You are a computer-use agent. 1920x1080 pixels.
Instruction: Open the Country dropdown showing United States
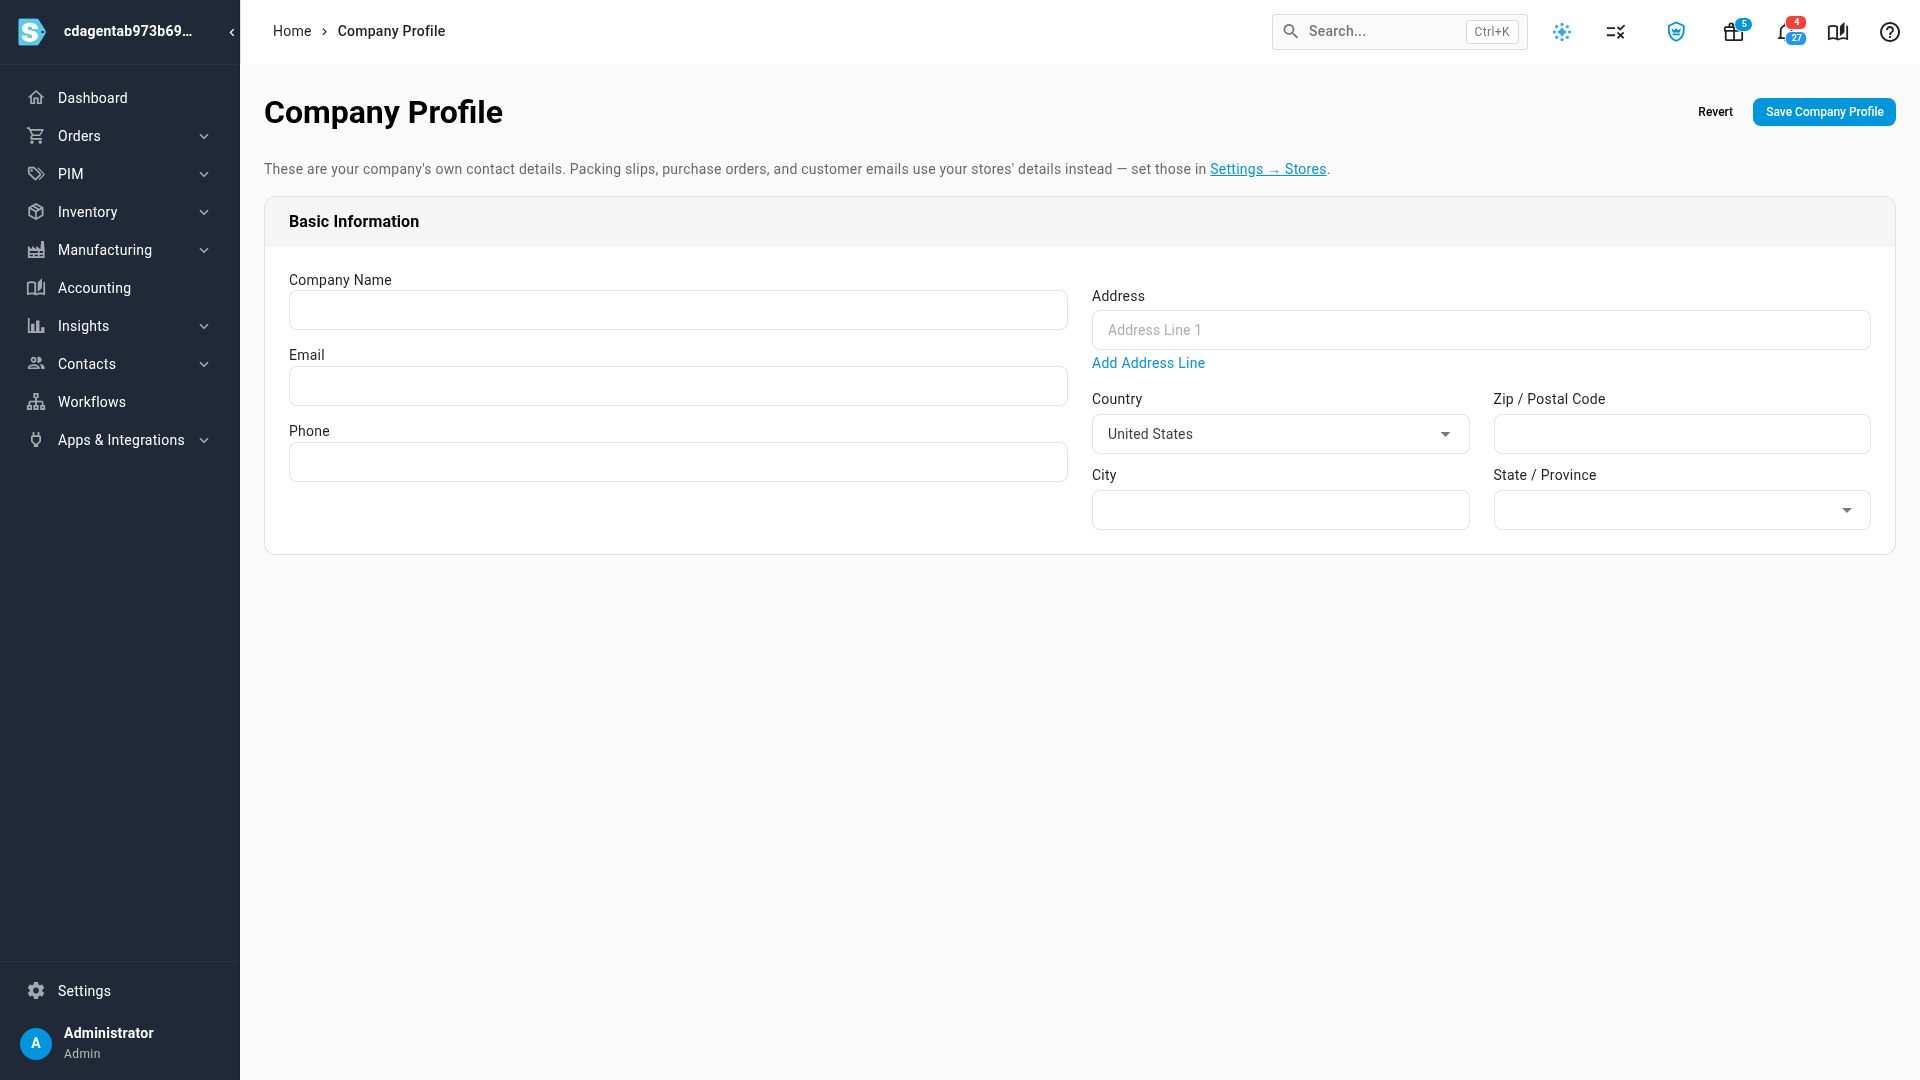click(1280, 434)
